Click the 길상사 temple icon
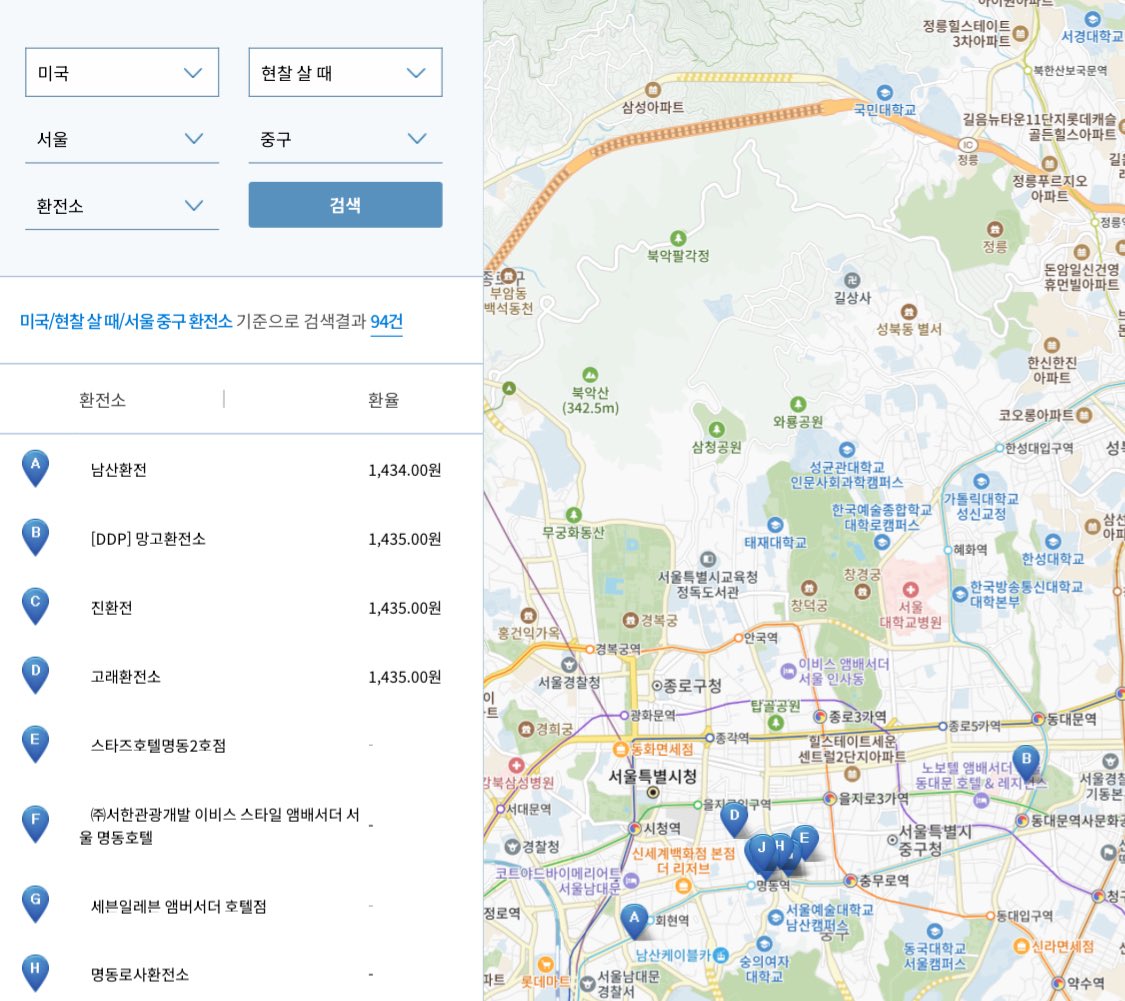The width and height of the screenshot is (1125, 1001). (854, 278)
